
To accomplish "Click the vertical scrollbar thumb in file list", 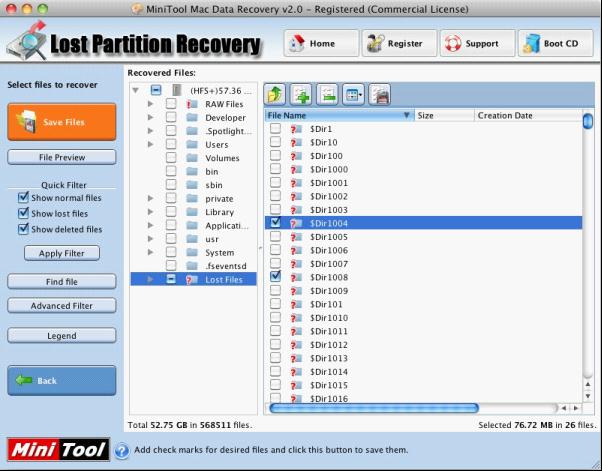I will point(588,121).
